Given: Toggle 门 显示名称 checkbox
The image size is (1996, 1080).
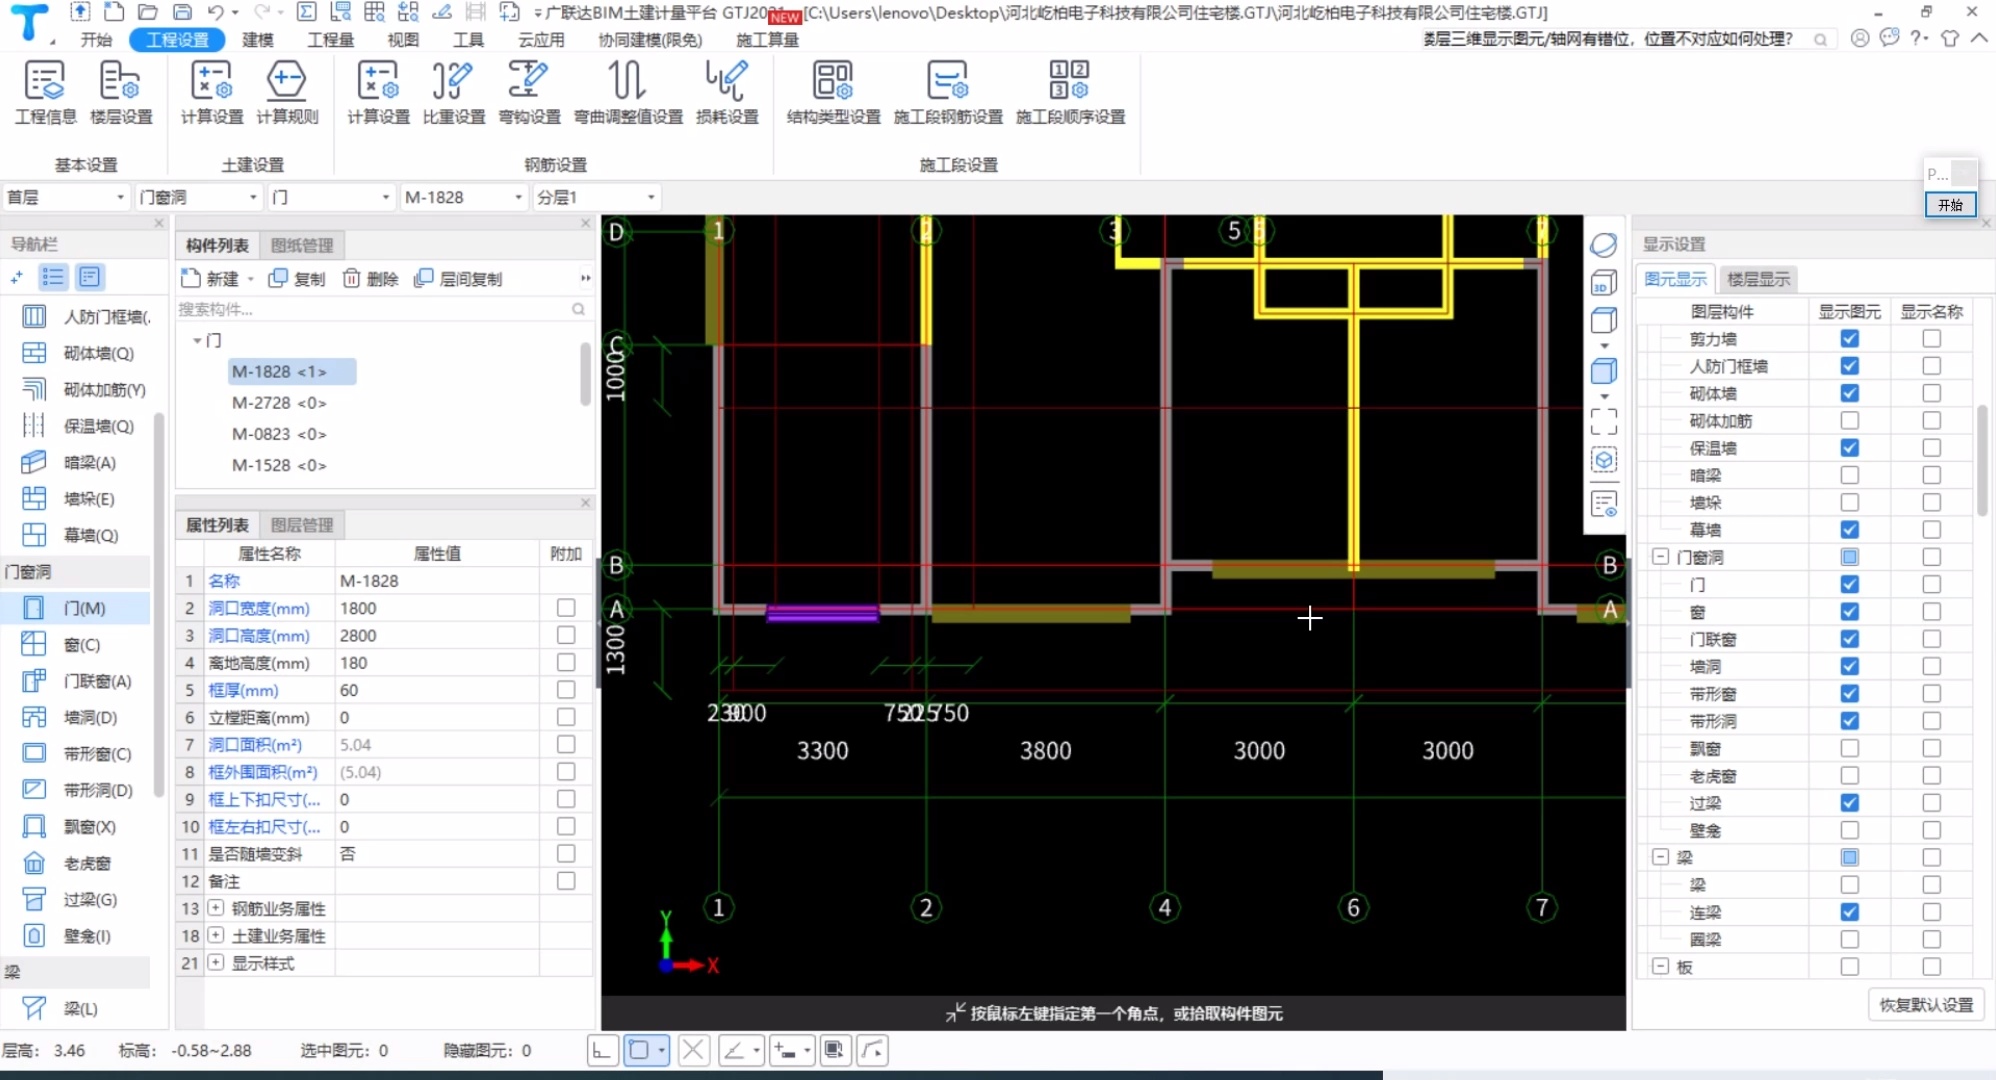Looking at the screenshot, I should pos(1931,584).
